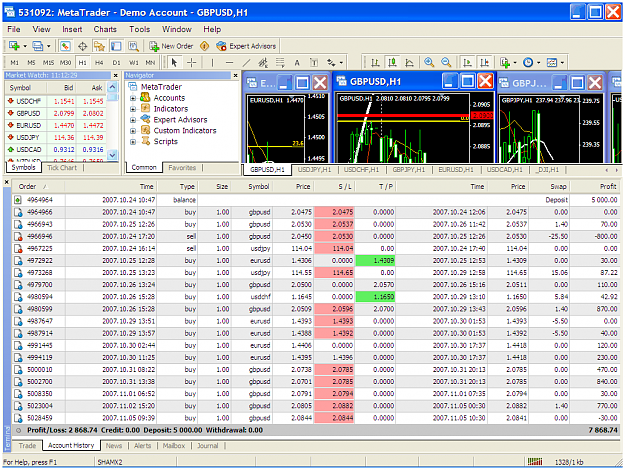Open the Insert menu
The image size is (625, 470).
pos(72,29)
